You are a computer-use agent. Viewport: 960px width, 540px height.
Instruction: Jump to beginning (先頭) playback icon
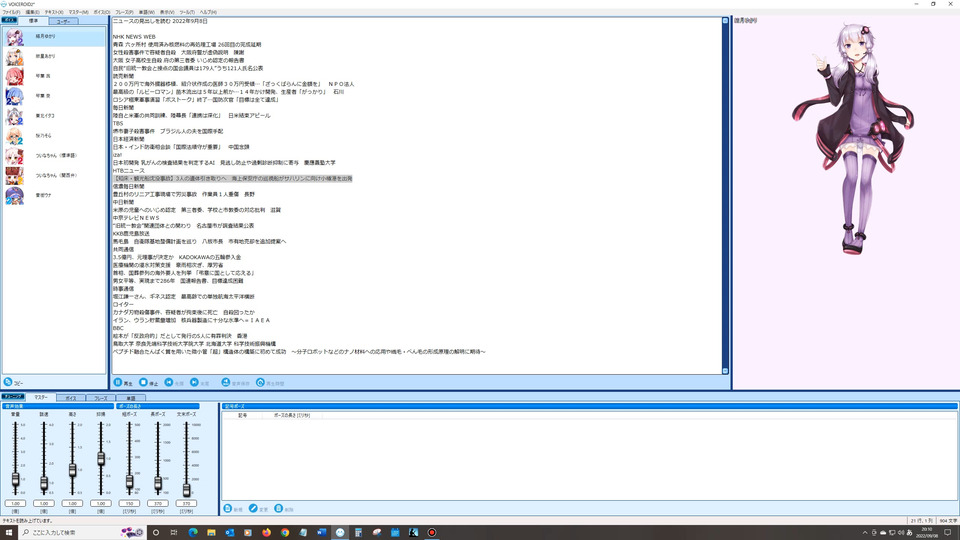168,383
